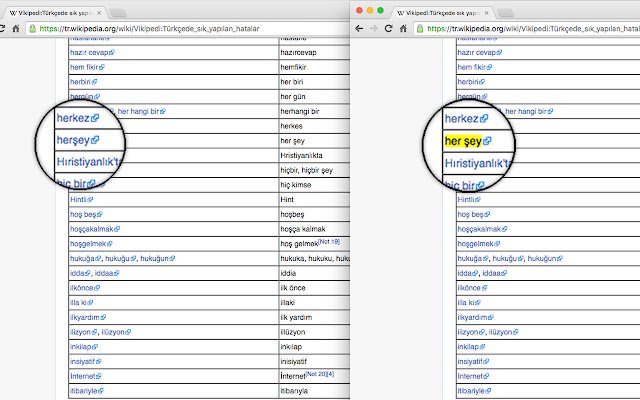The height and width of the screenshot is (400, 640).
Task: Open the 'hazır cevap' link in right window
Action: [x=476, y=52]
